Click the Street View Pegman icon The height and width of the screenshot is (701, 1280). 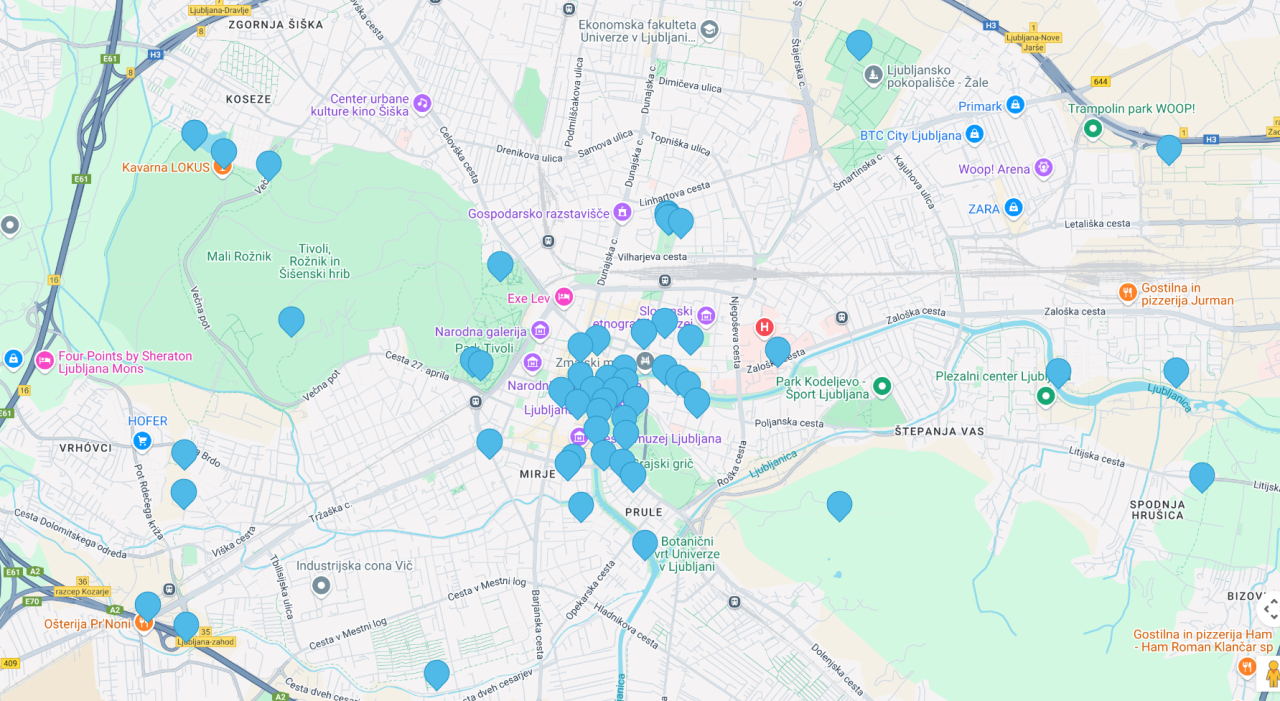(1271, 675)
